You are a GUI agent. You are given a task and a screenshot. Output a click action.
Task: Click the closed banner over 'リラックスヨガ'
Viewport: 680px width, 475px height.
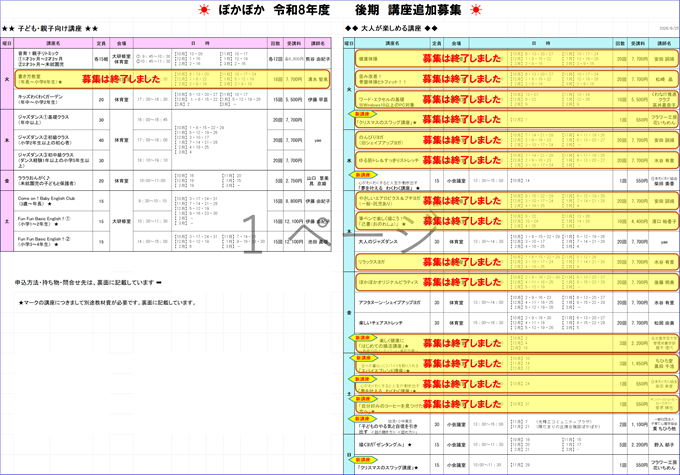coord(517,262)
